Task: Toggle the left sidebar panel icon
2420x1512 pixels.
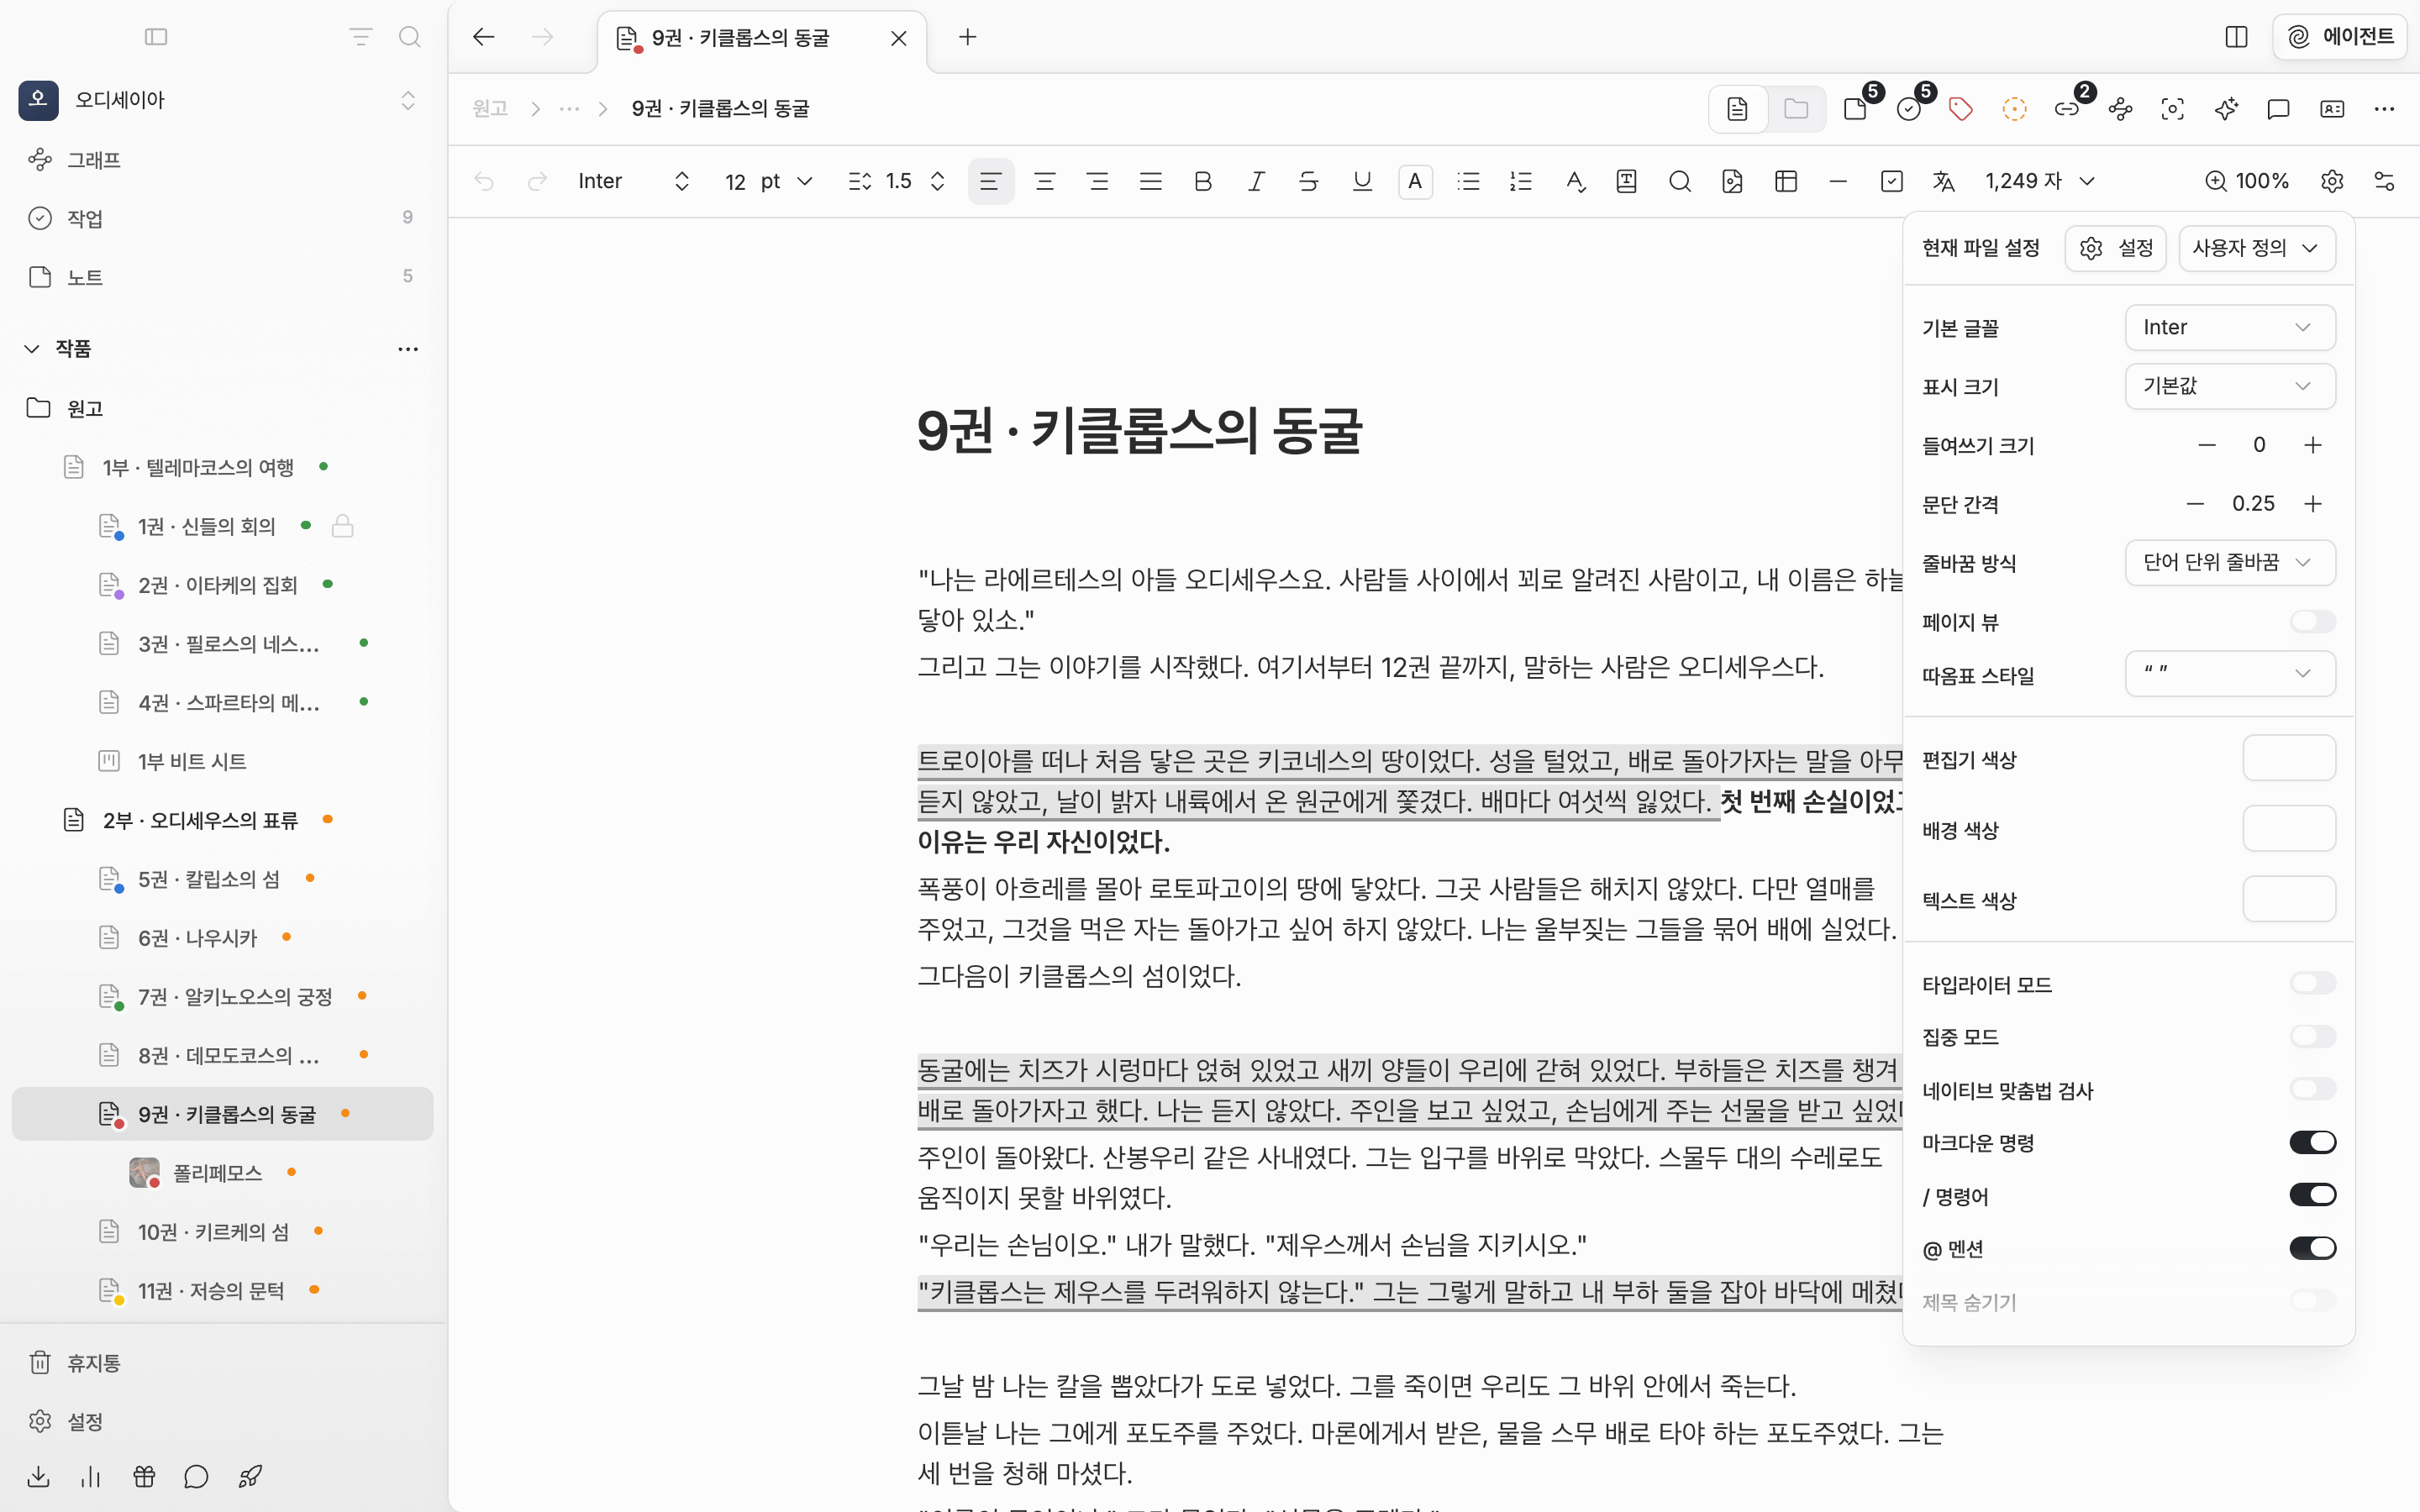Action: pyautogui.click(x=156, y=37)
